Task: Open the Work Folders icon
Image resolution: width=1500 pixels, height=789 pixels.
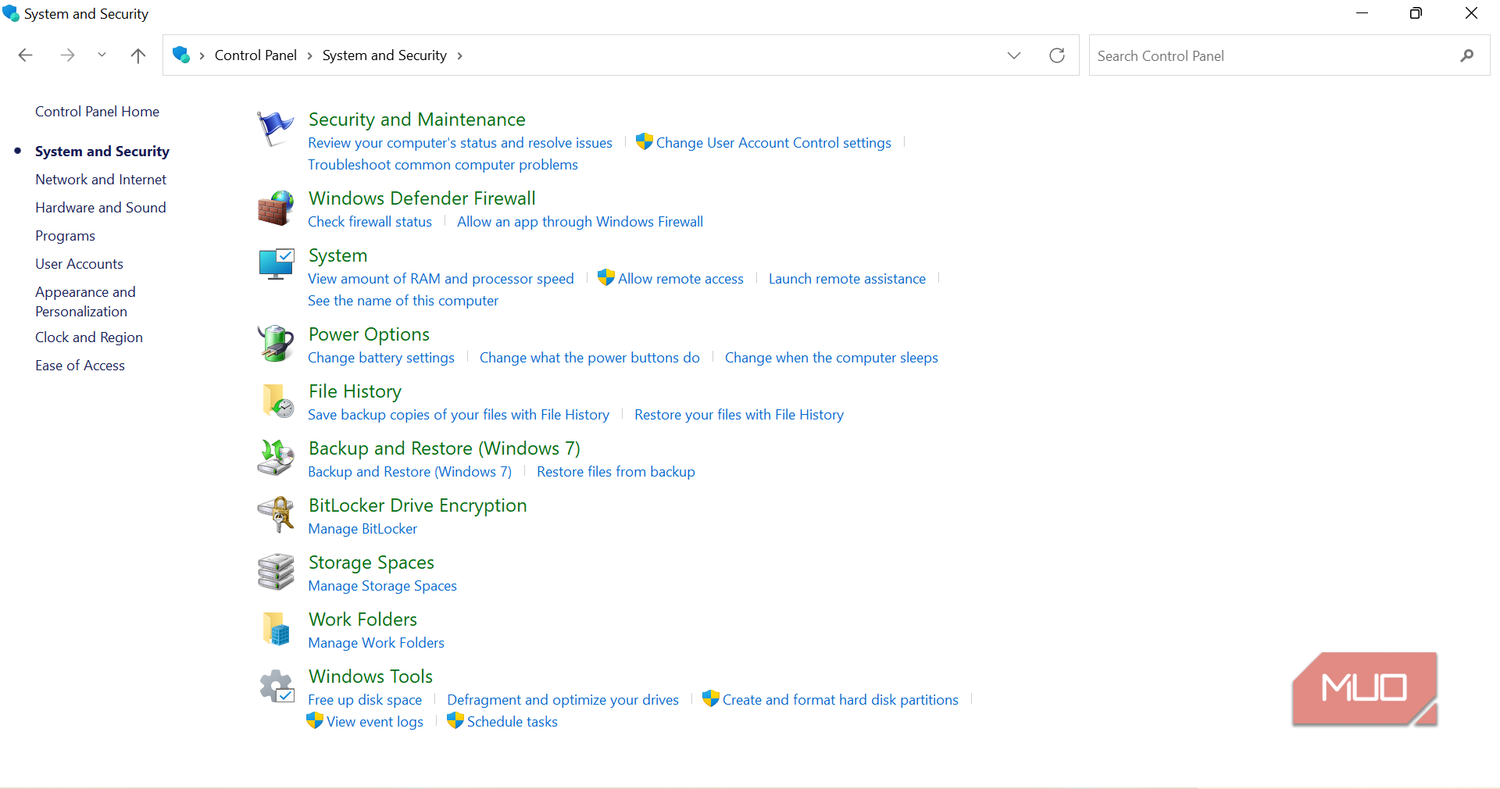Action: coord(276,629)
